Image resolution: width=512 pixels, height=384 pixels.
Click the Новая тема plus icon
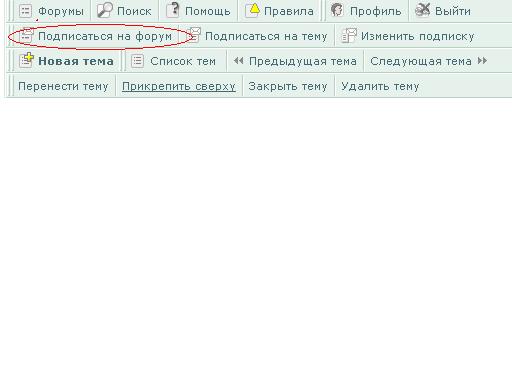[x=26, y=60]
